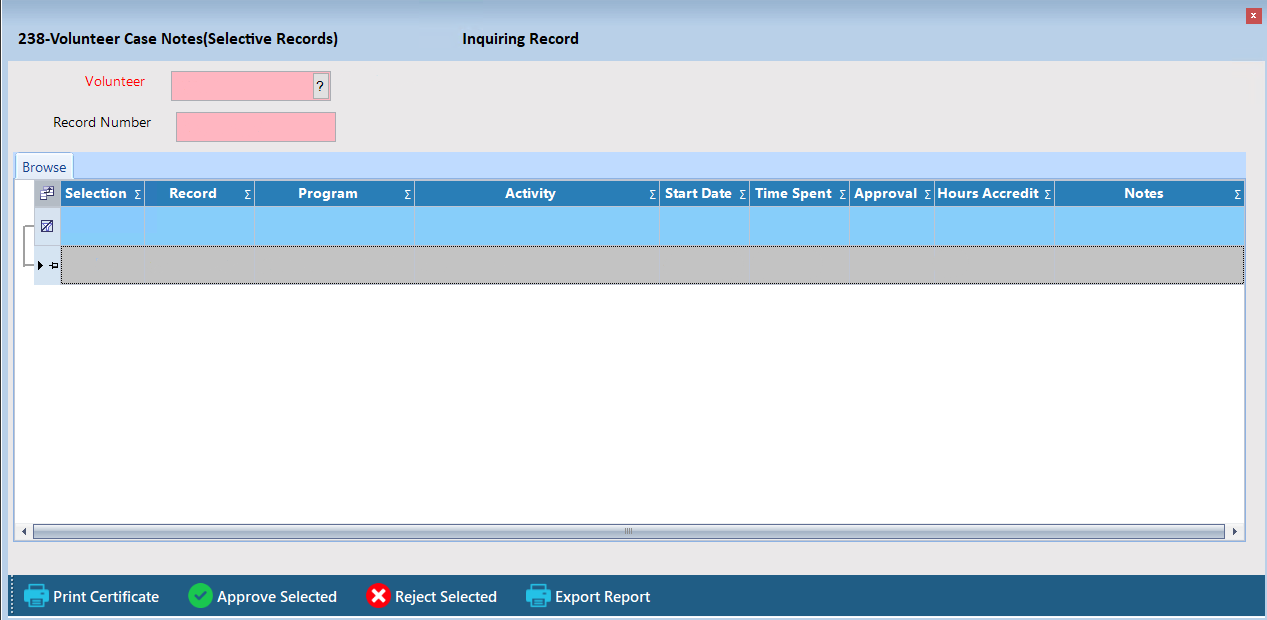The width and height of the screenshot is (1267, 620).
Task: Click the Print Certificate printer icon
Action: 36,596
